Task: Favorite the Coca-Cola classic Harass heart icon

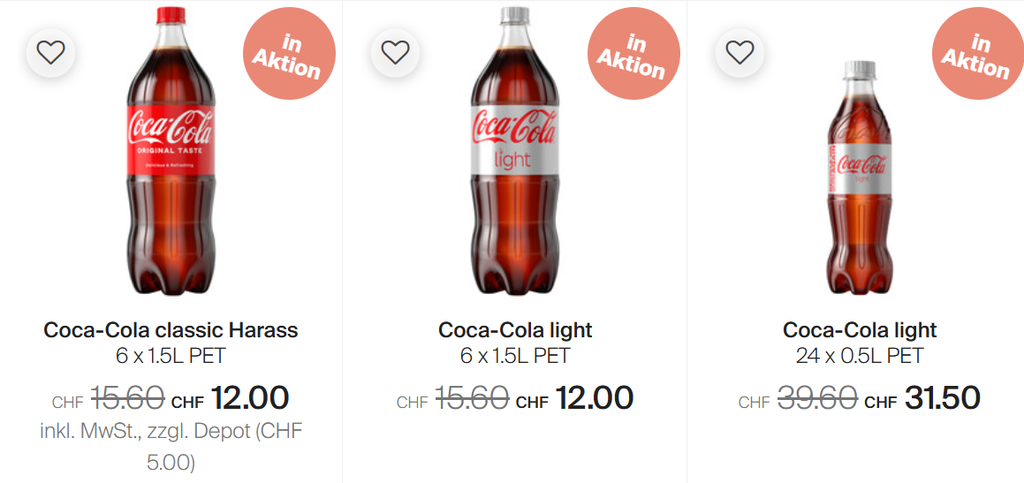Action: coord(51,52)
